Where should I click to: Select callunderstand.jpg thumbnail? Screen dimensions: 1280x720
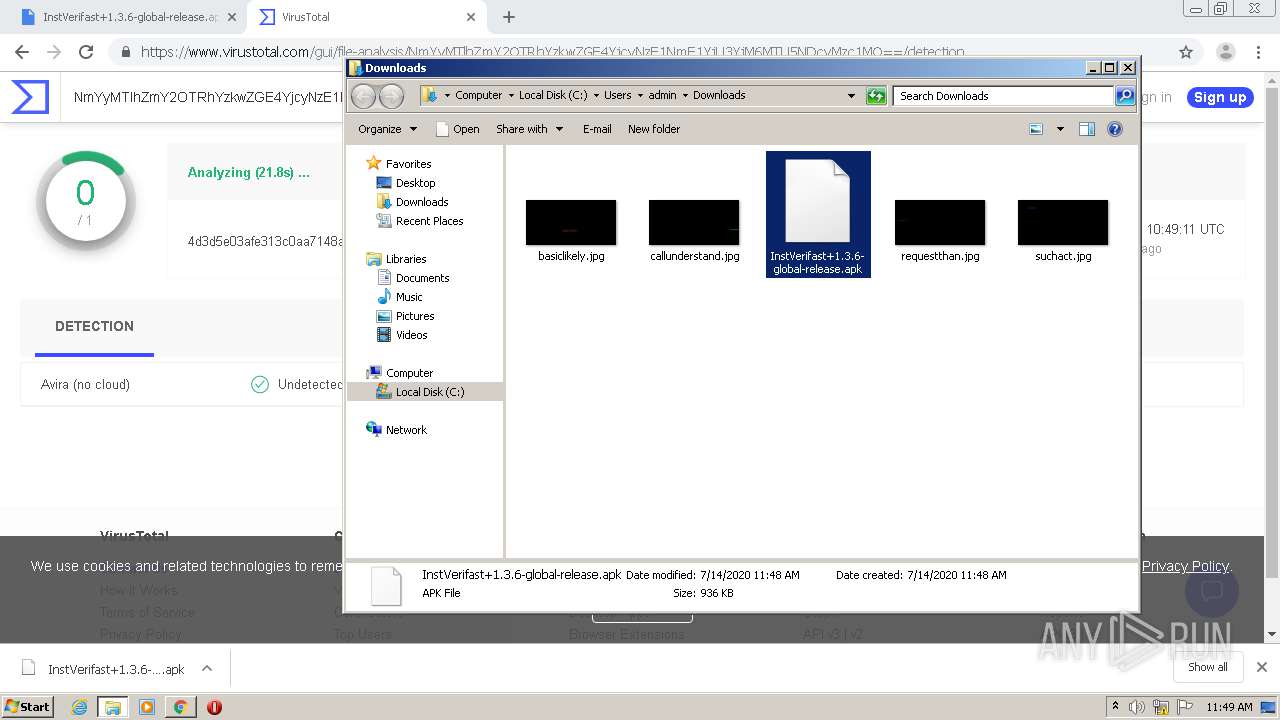(694, 222)
